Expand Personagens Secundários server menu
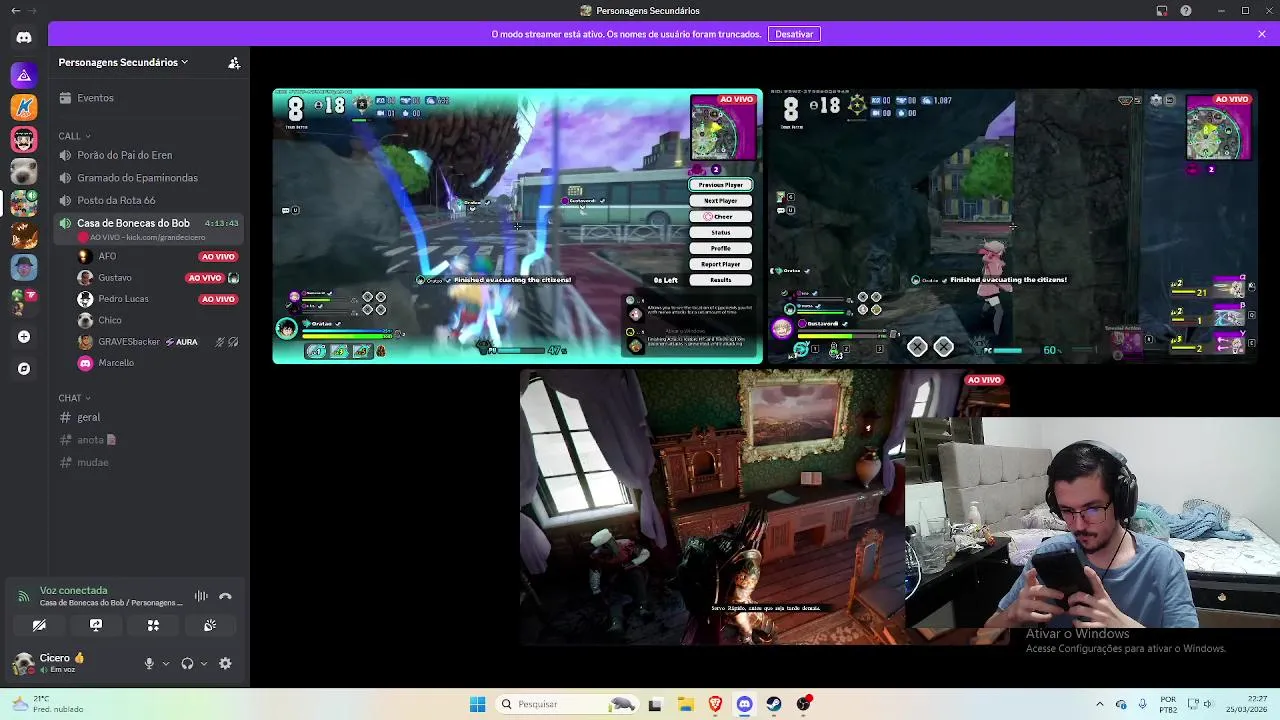The image size is (1280, 720). click(x=123, y=62)
